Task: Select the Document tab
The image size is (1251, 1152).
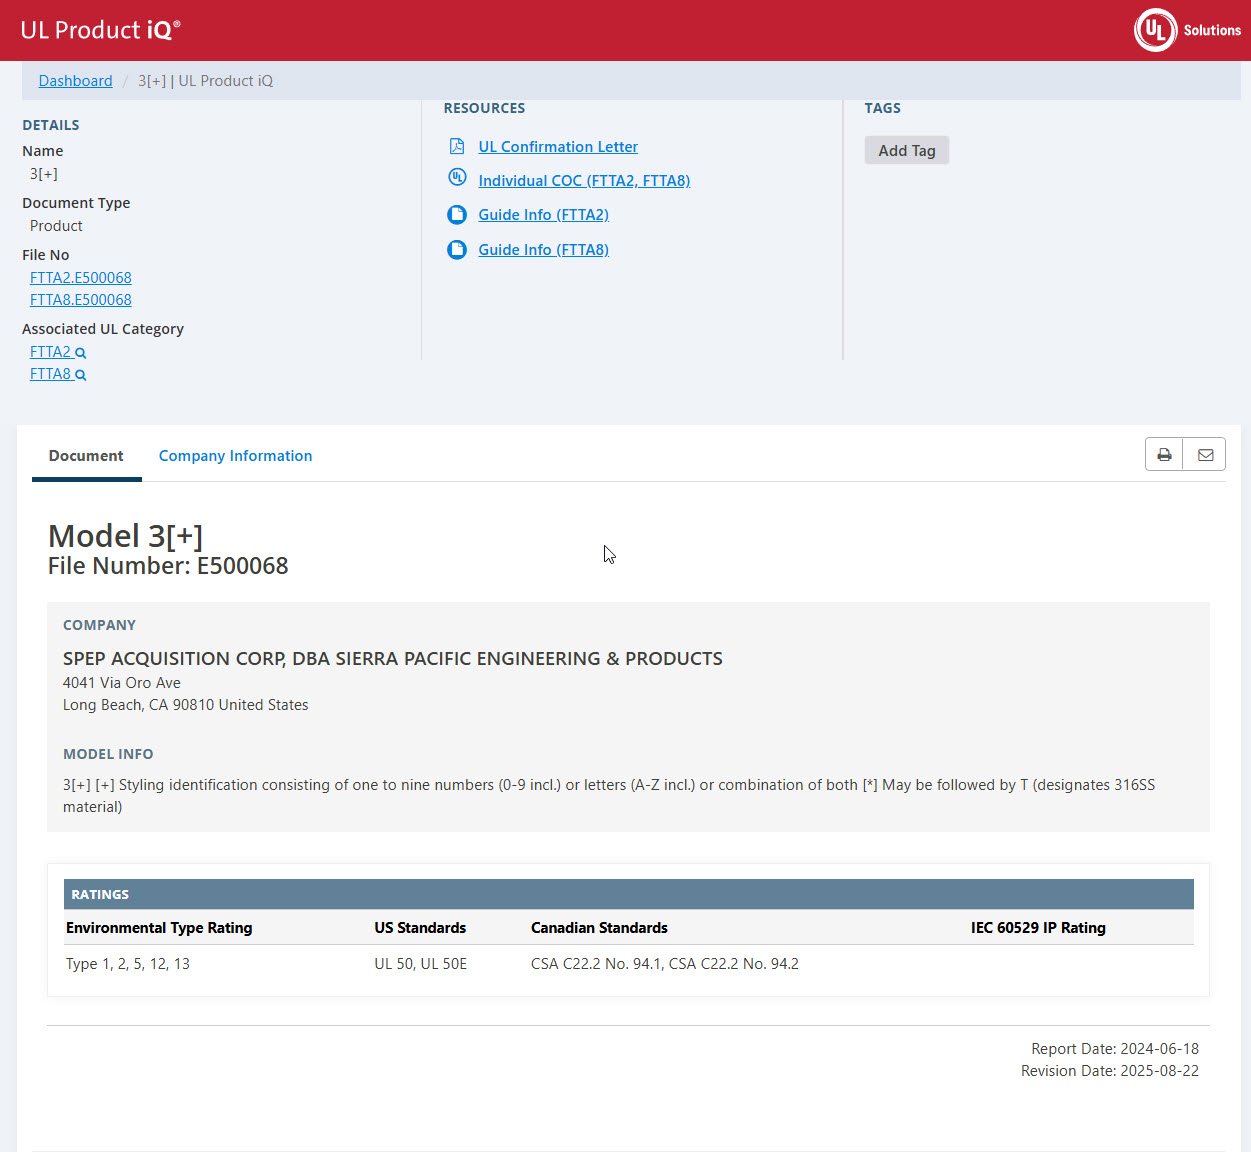Action: coord(86,456)
